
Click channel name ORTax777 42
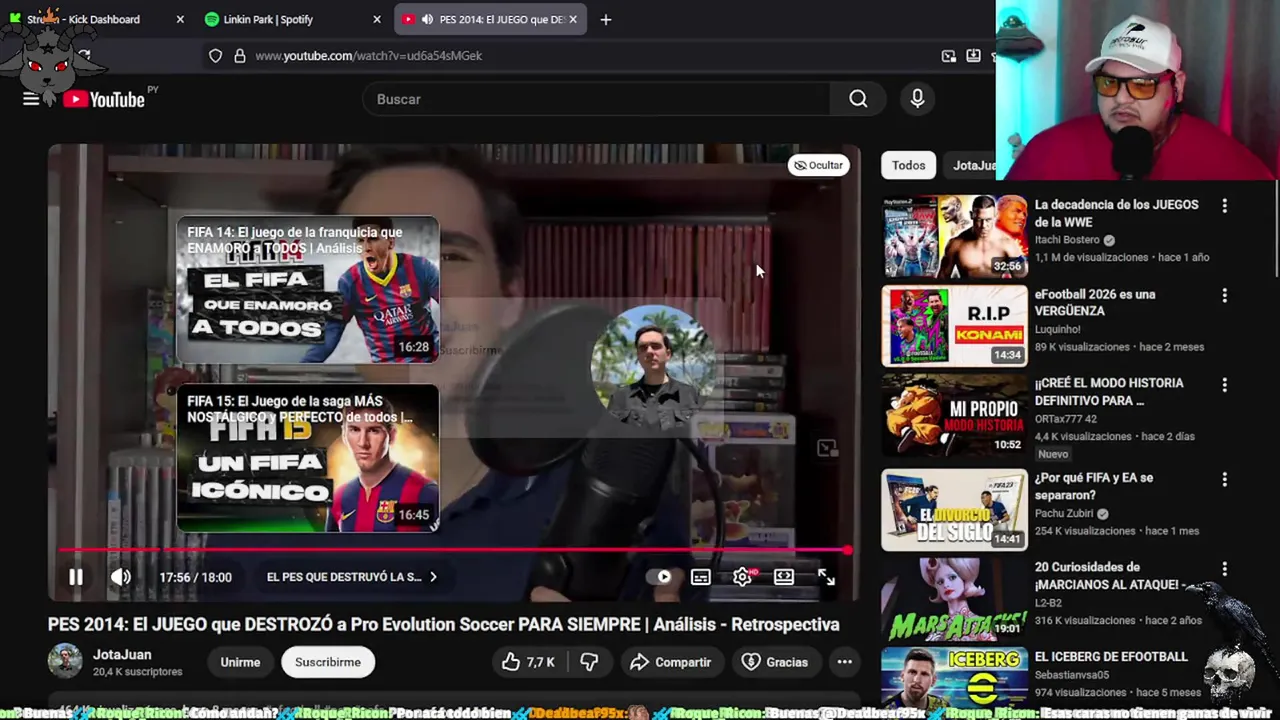pos(1066,419)
